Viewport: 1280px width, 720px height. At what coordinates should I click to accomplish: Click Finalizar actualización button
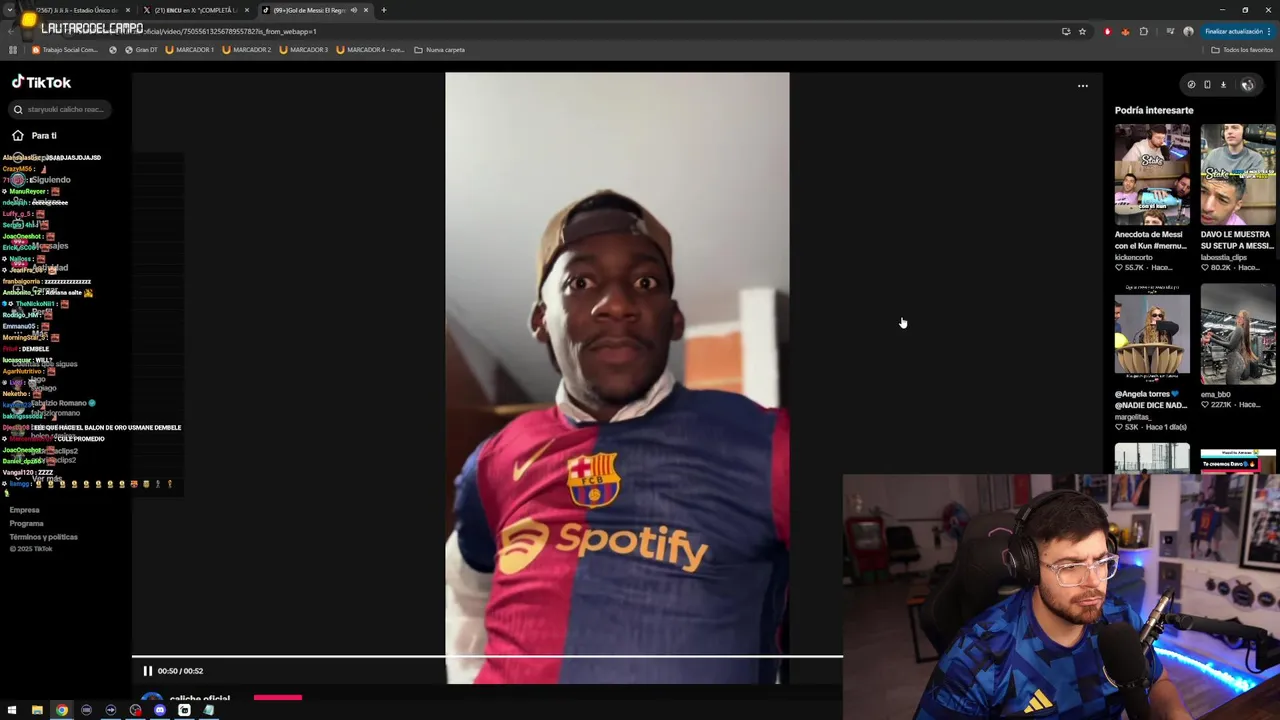click(x=1236, y=31)
